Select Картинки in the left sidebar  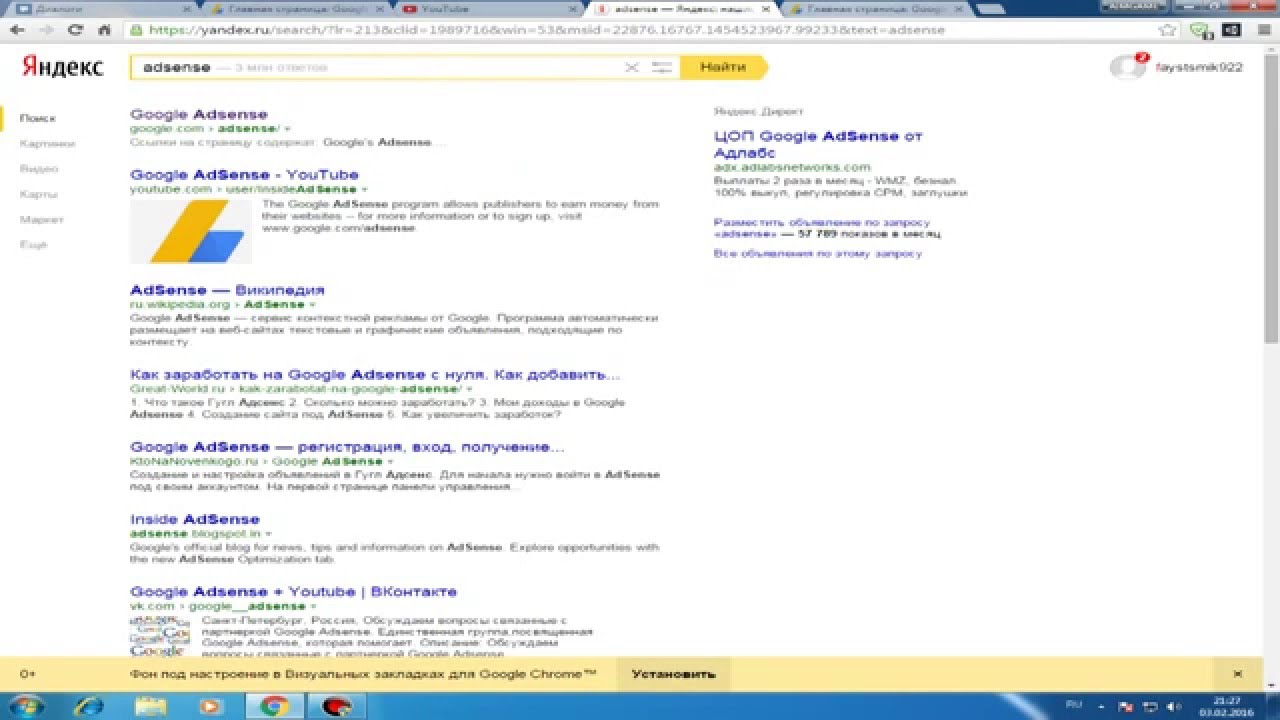(47, 143)
